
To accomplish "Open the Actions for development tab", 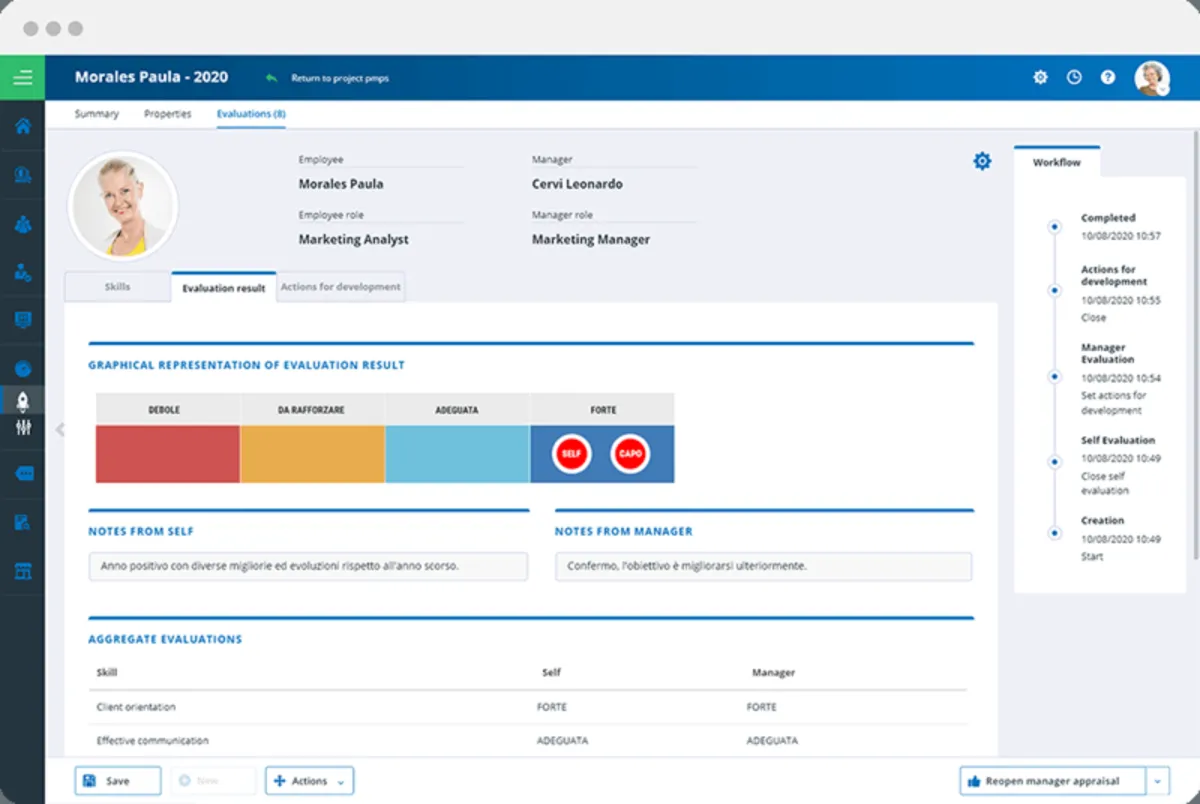I will pyautogui.click(x=340, y=287).
